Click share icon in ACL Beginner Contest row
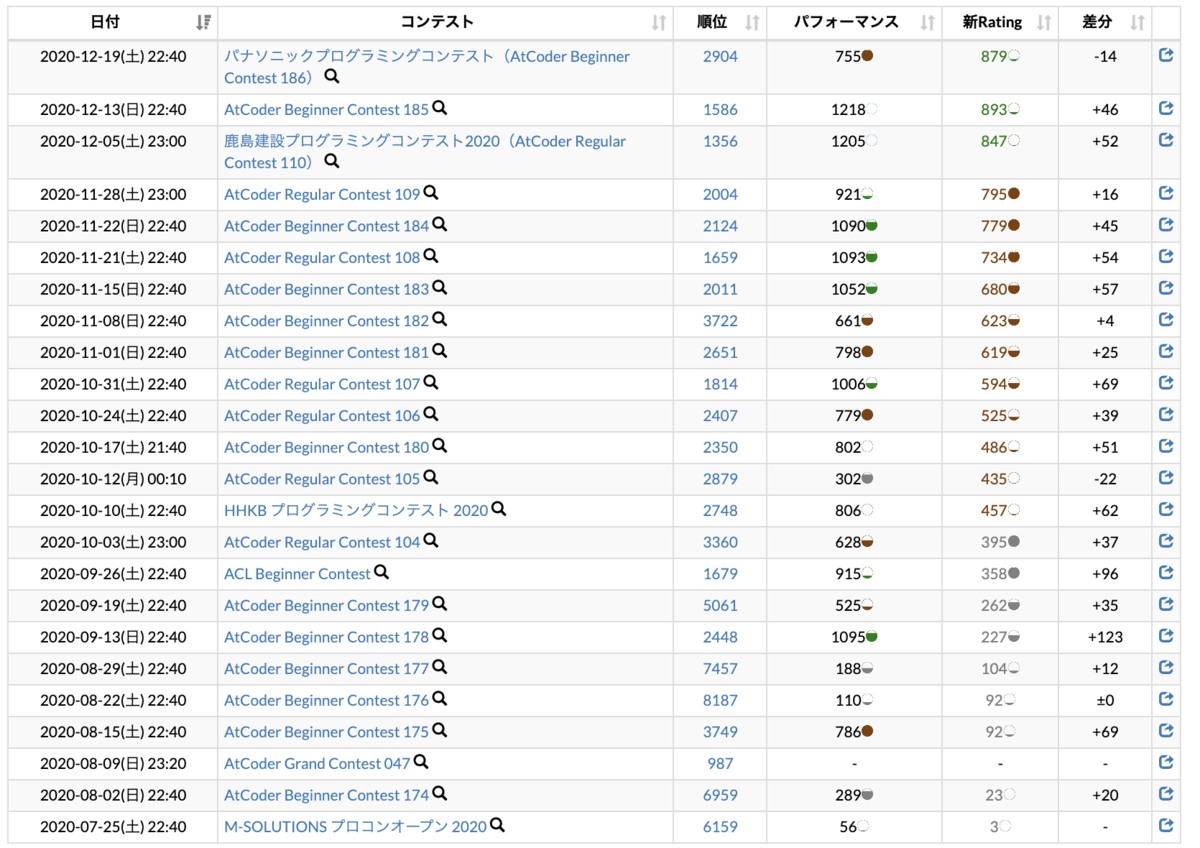Image resolution: width=1200 pixels, height=848 pixels. click(1165, 573)
